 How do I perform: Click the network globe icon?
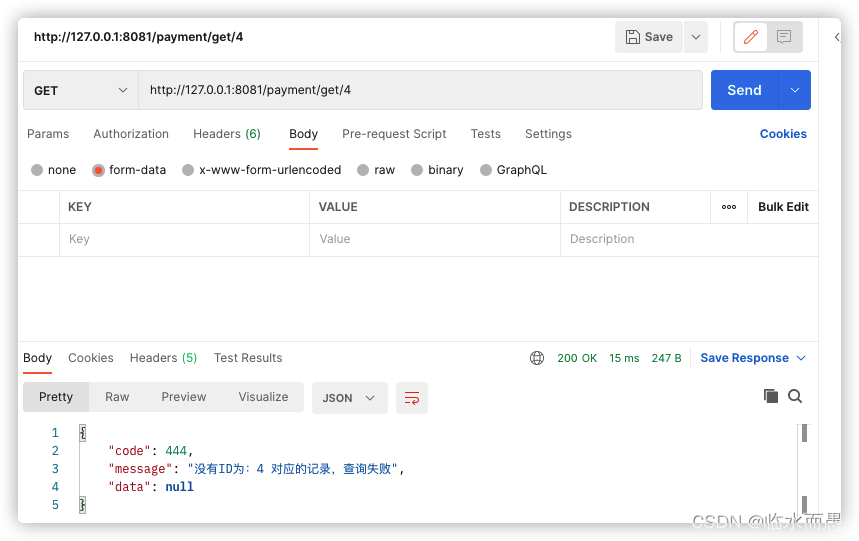coord(537,358)
